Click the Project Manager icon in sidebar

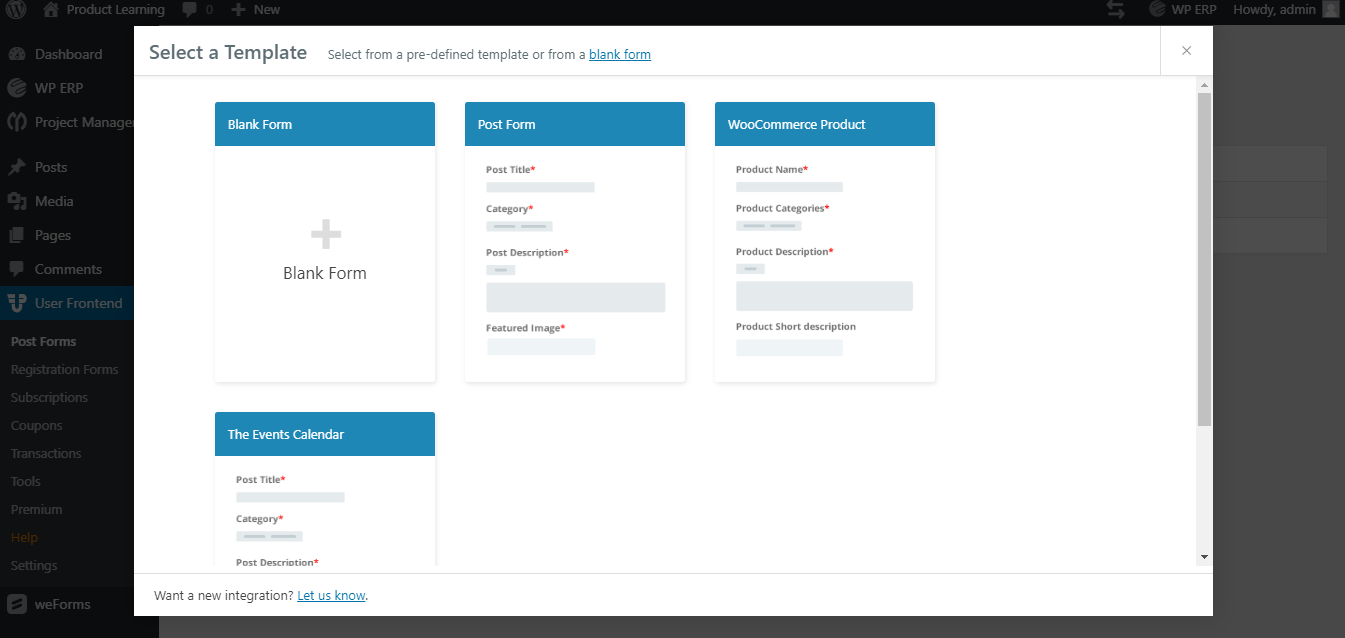point(17,122)
